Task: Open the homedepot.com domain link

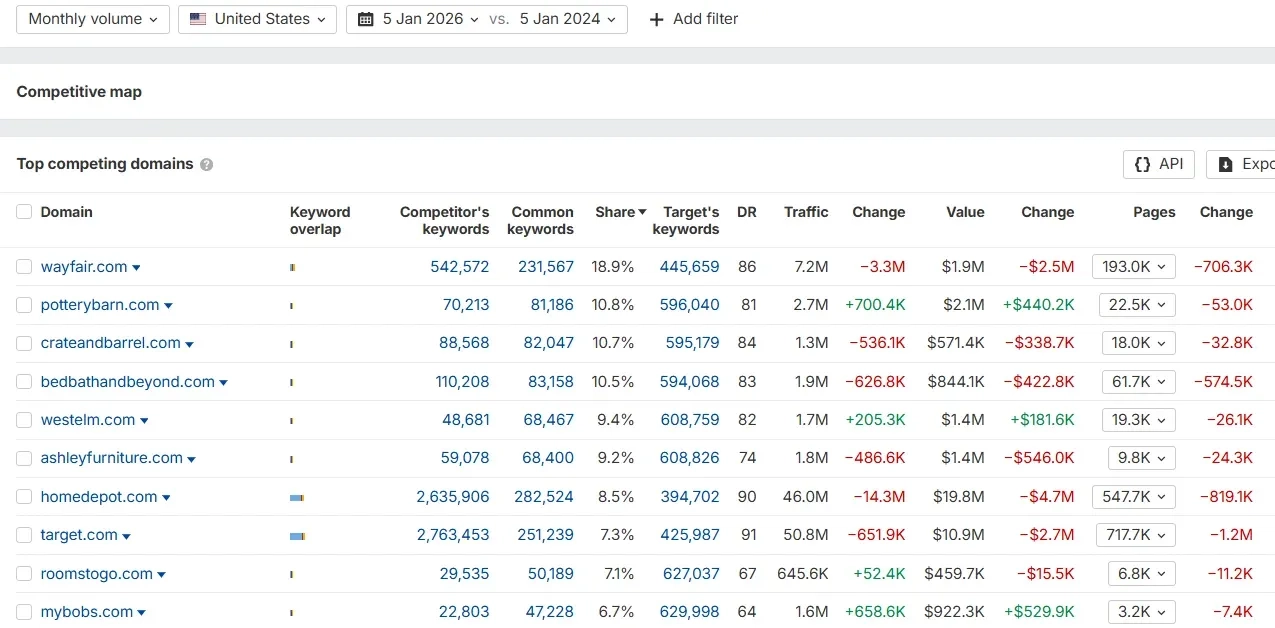Action: 99,497
